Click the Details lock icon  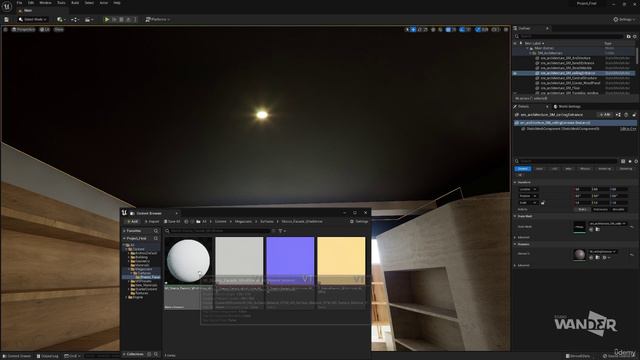point(634,115)
